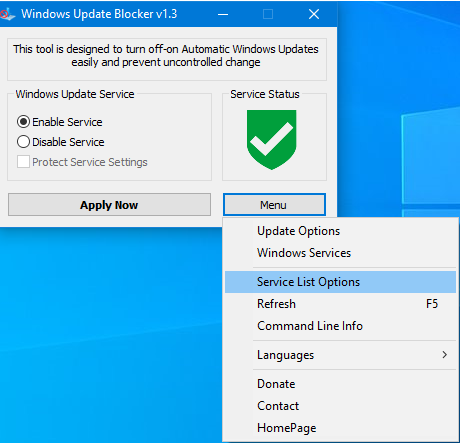Viewport: 460px width, 443px height.
Task: Open the Menu button dropdown
Action: (x=274, y=205)
